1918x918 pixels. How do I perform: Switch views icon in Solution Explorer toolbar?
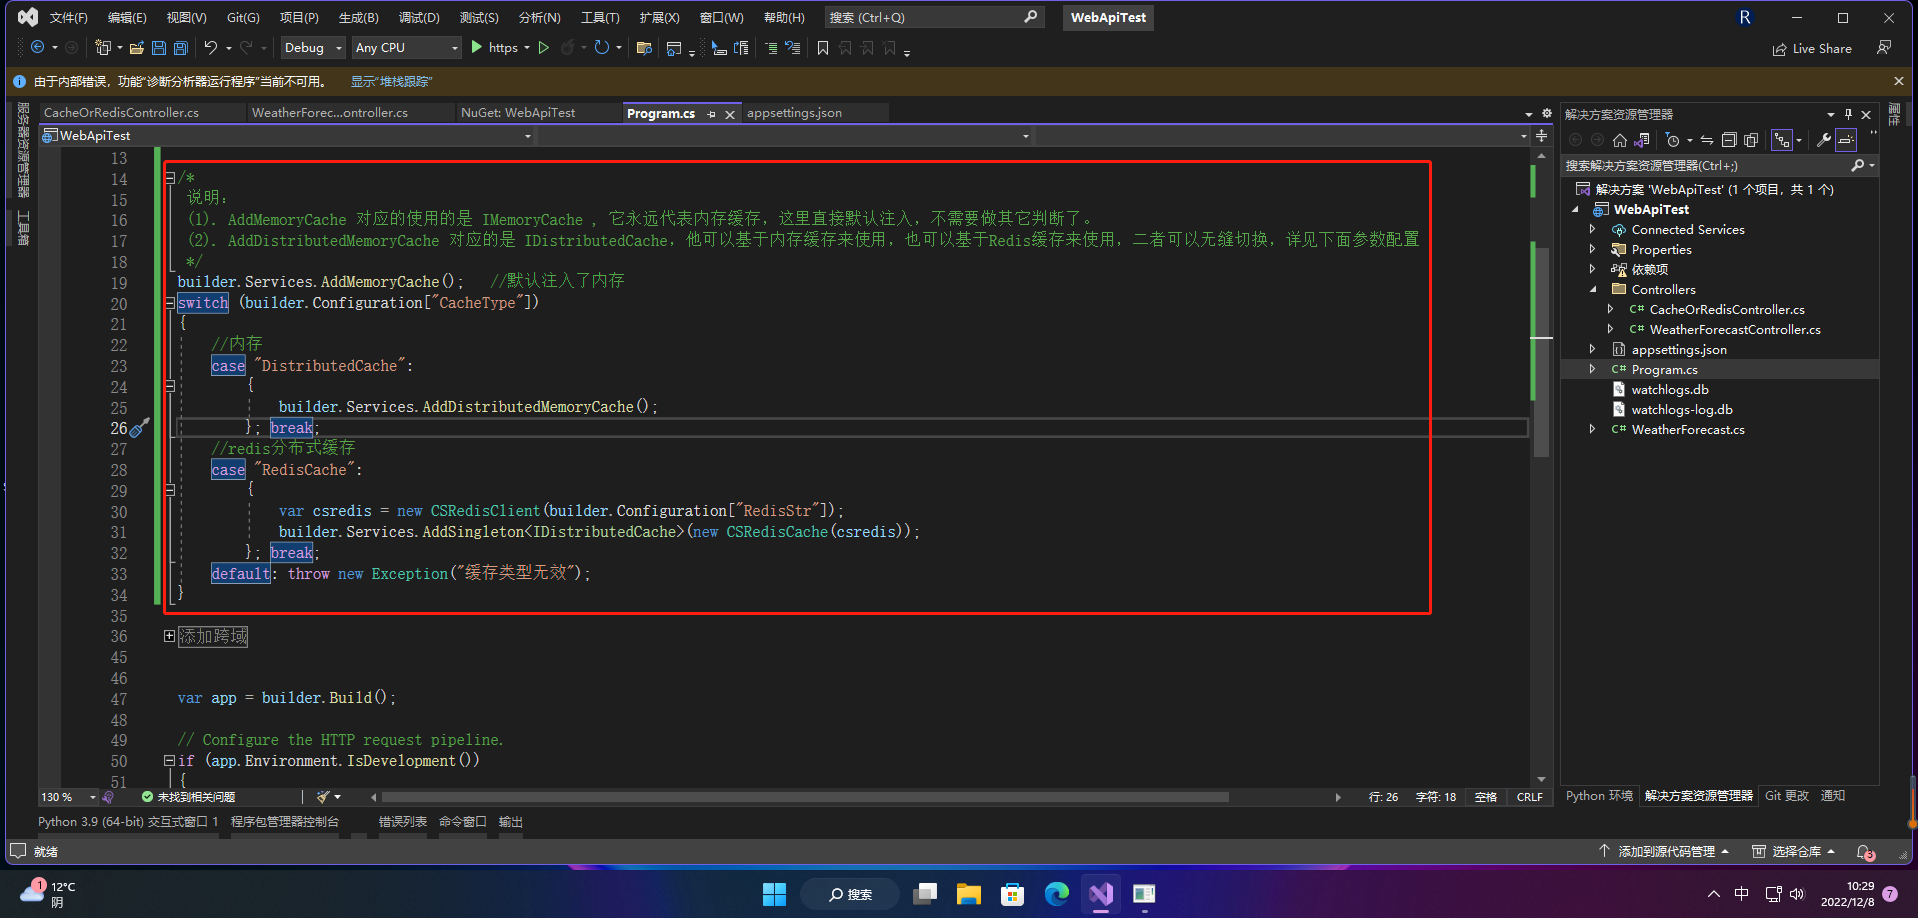point(1642,140)
